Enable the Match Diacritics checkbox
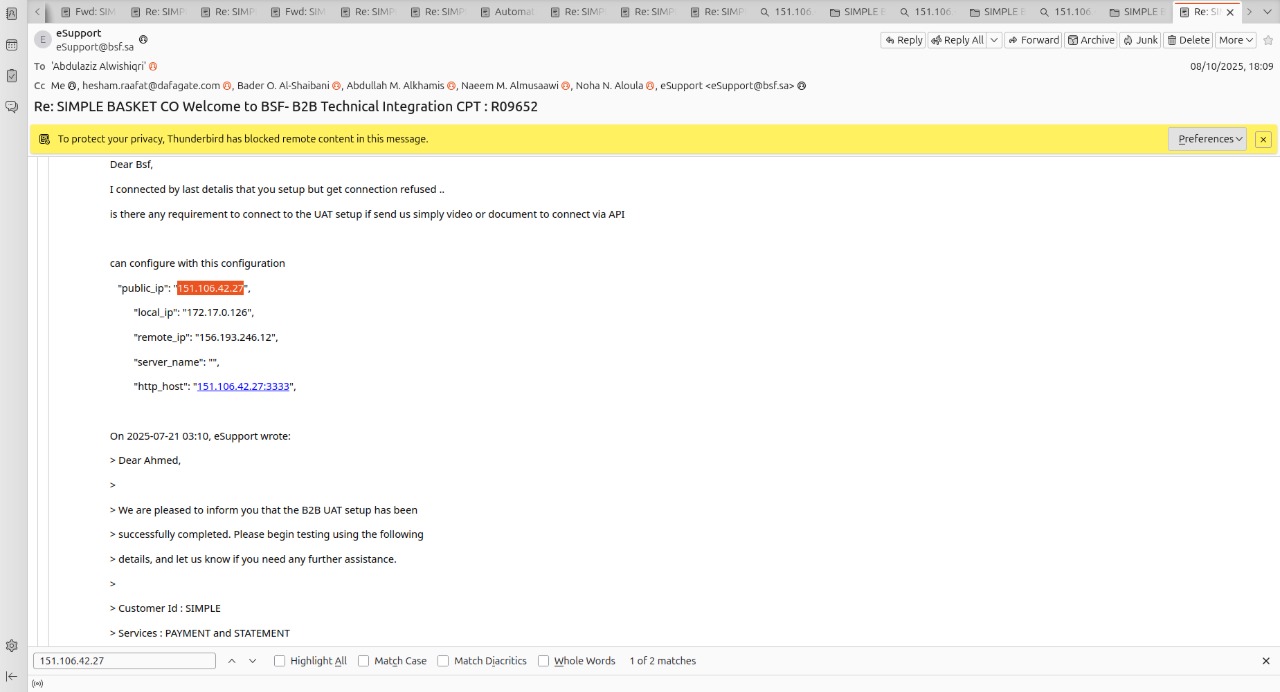The image size is (1280, 692). 443,661
